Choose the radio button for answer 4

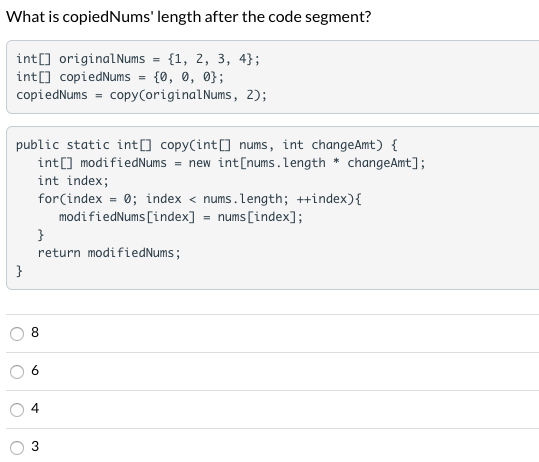17,410
